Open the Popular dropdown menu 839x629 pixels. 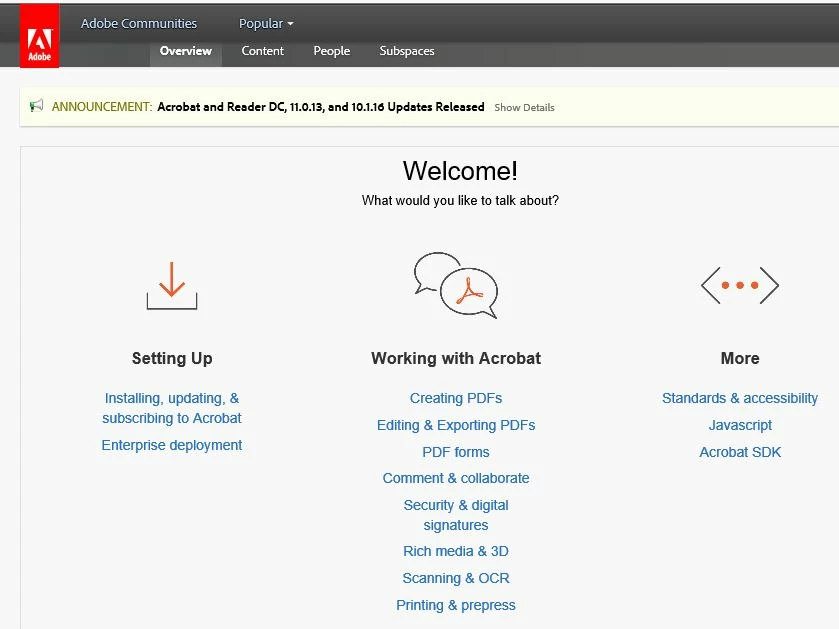click(x=266, y=24)
